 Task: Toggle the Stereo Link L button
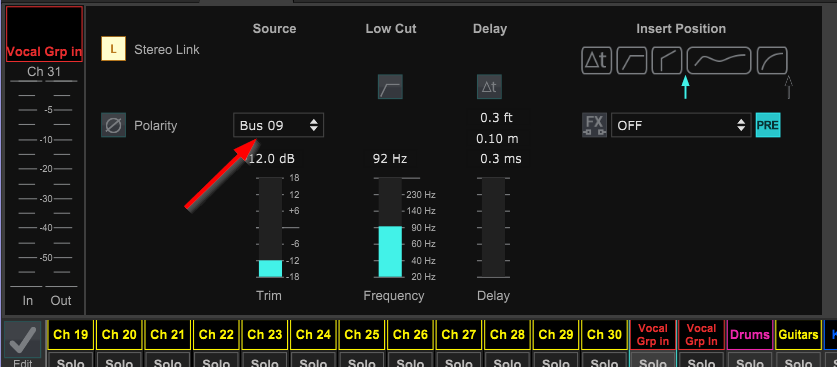point(113,49)
